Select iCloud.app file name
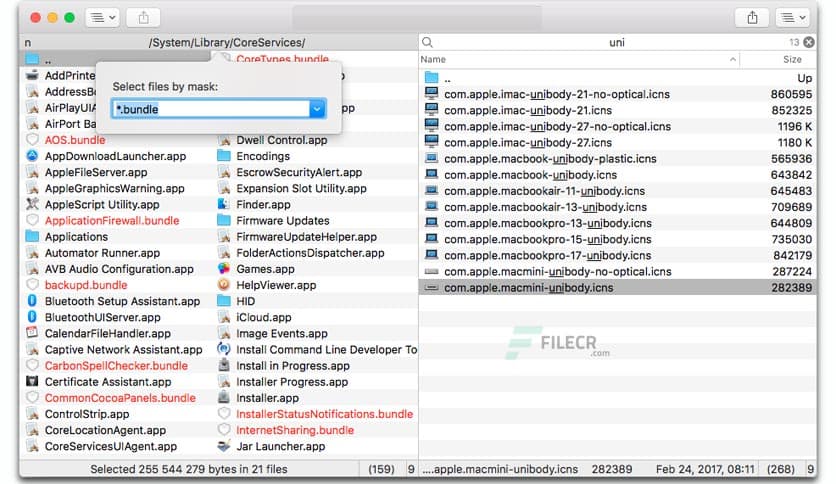 264,317
